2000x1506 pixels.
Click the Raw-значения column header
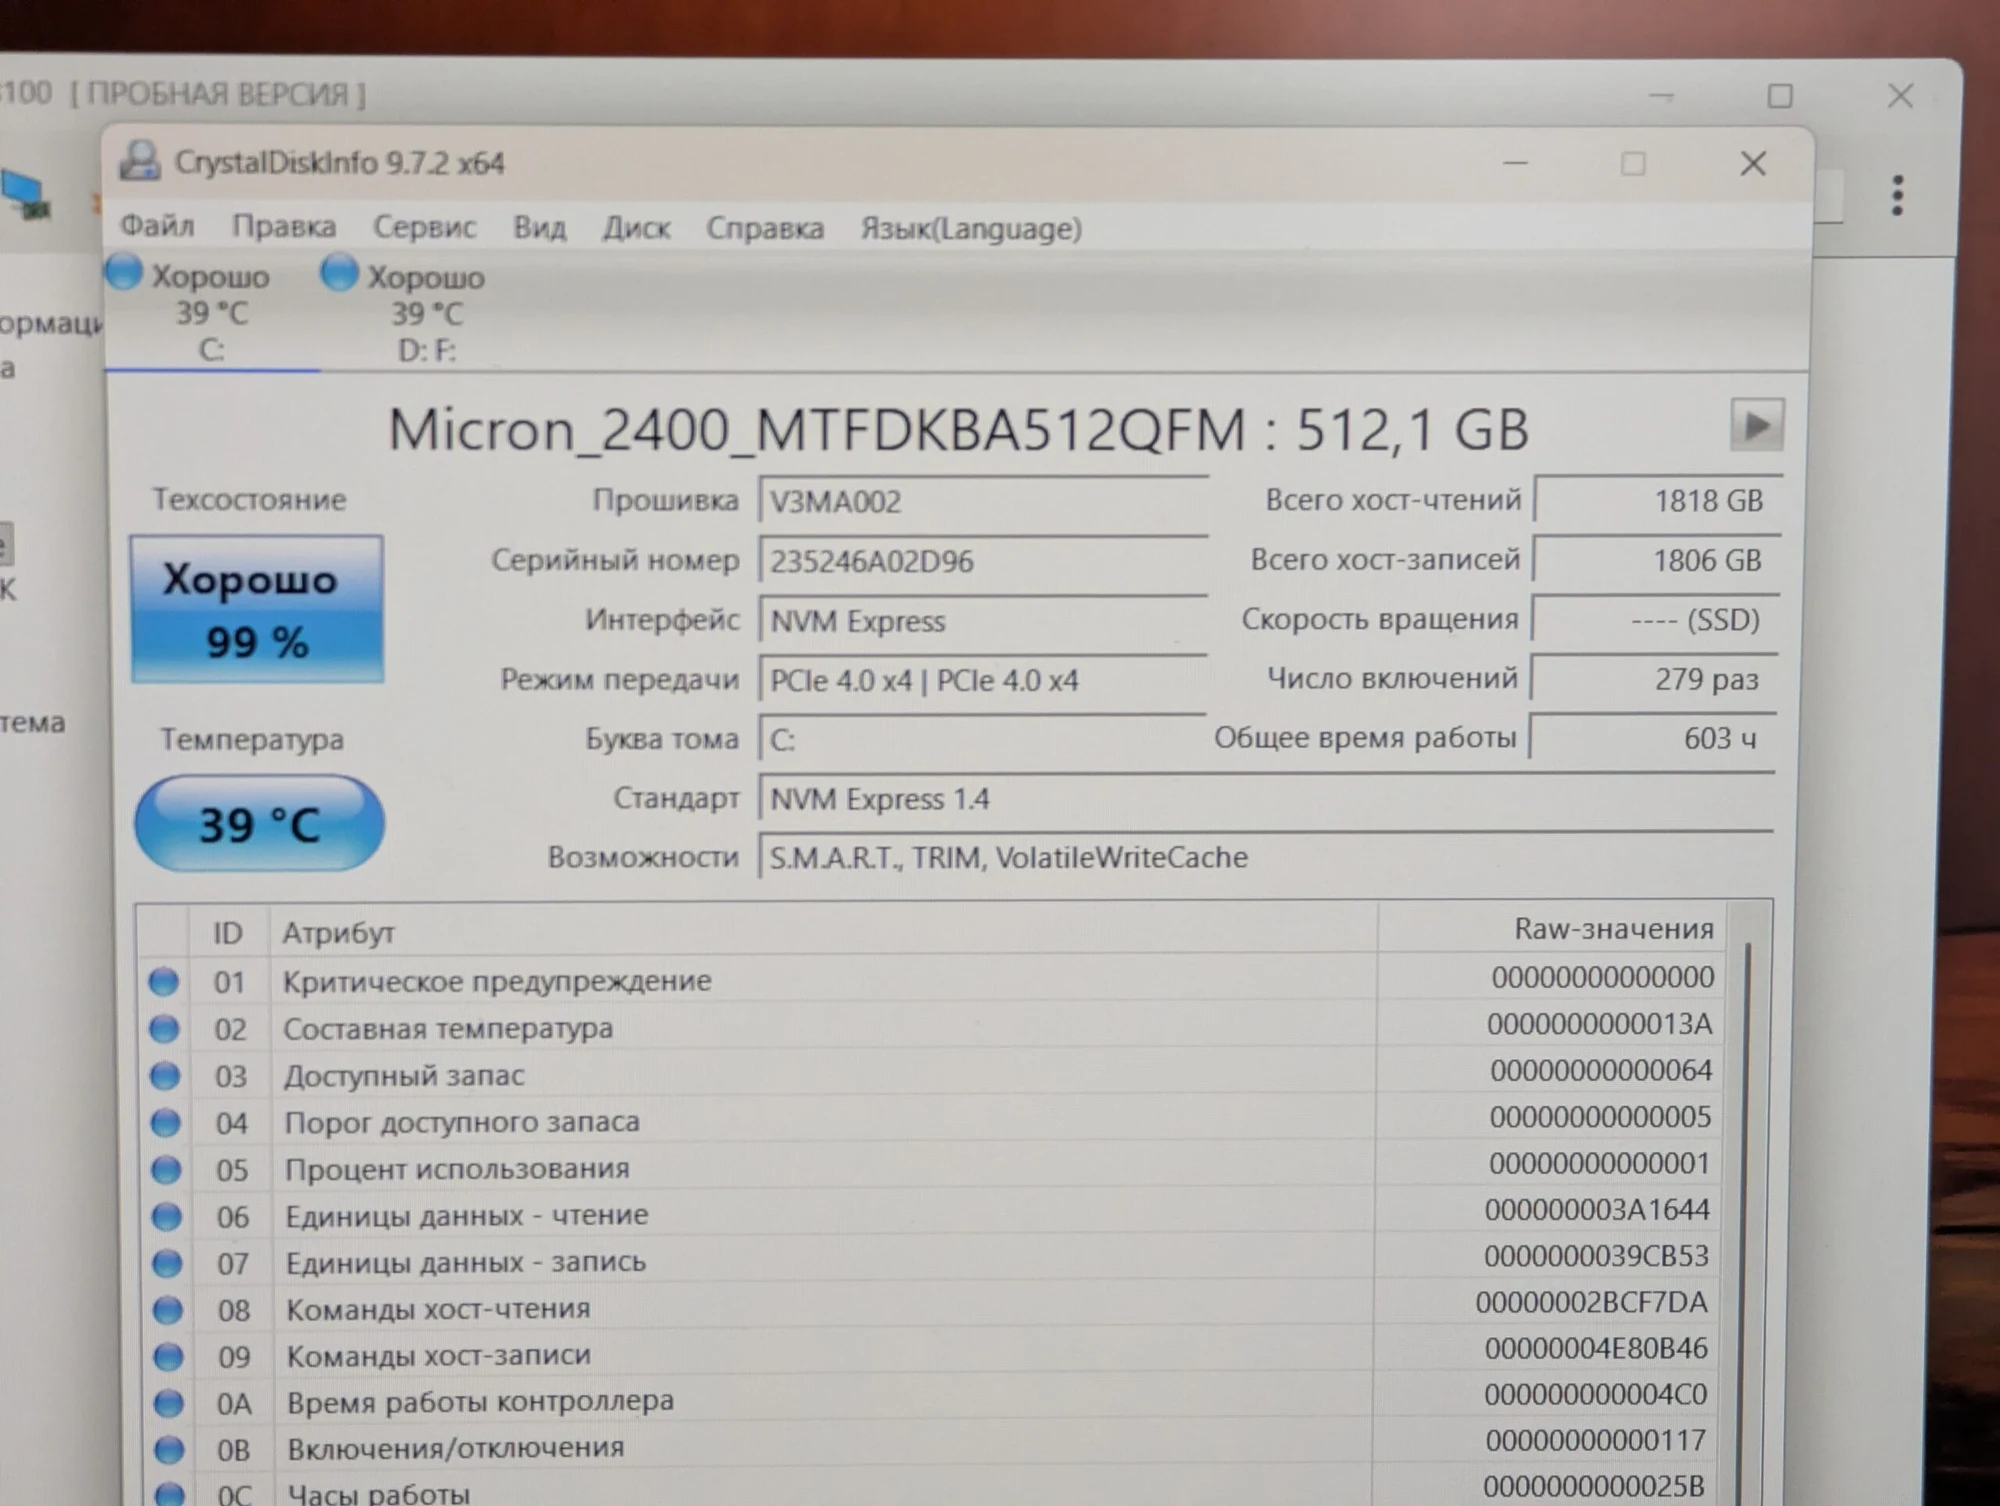point(1552,929)
